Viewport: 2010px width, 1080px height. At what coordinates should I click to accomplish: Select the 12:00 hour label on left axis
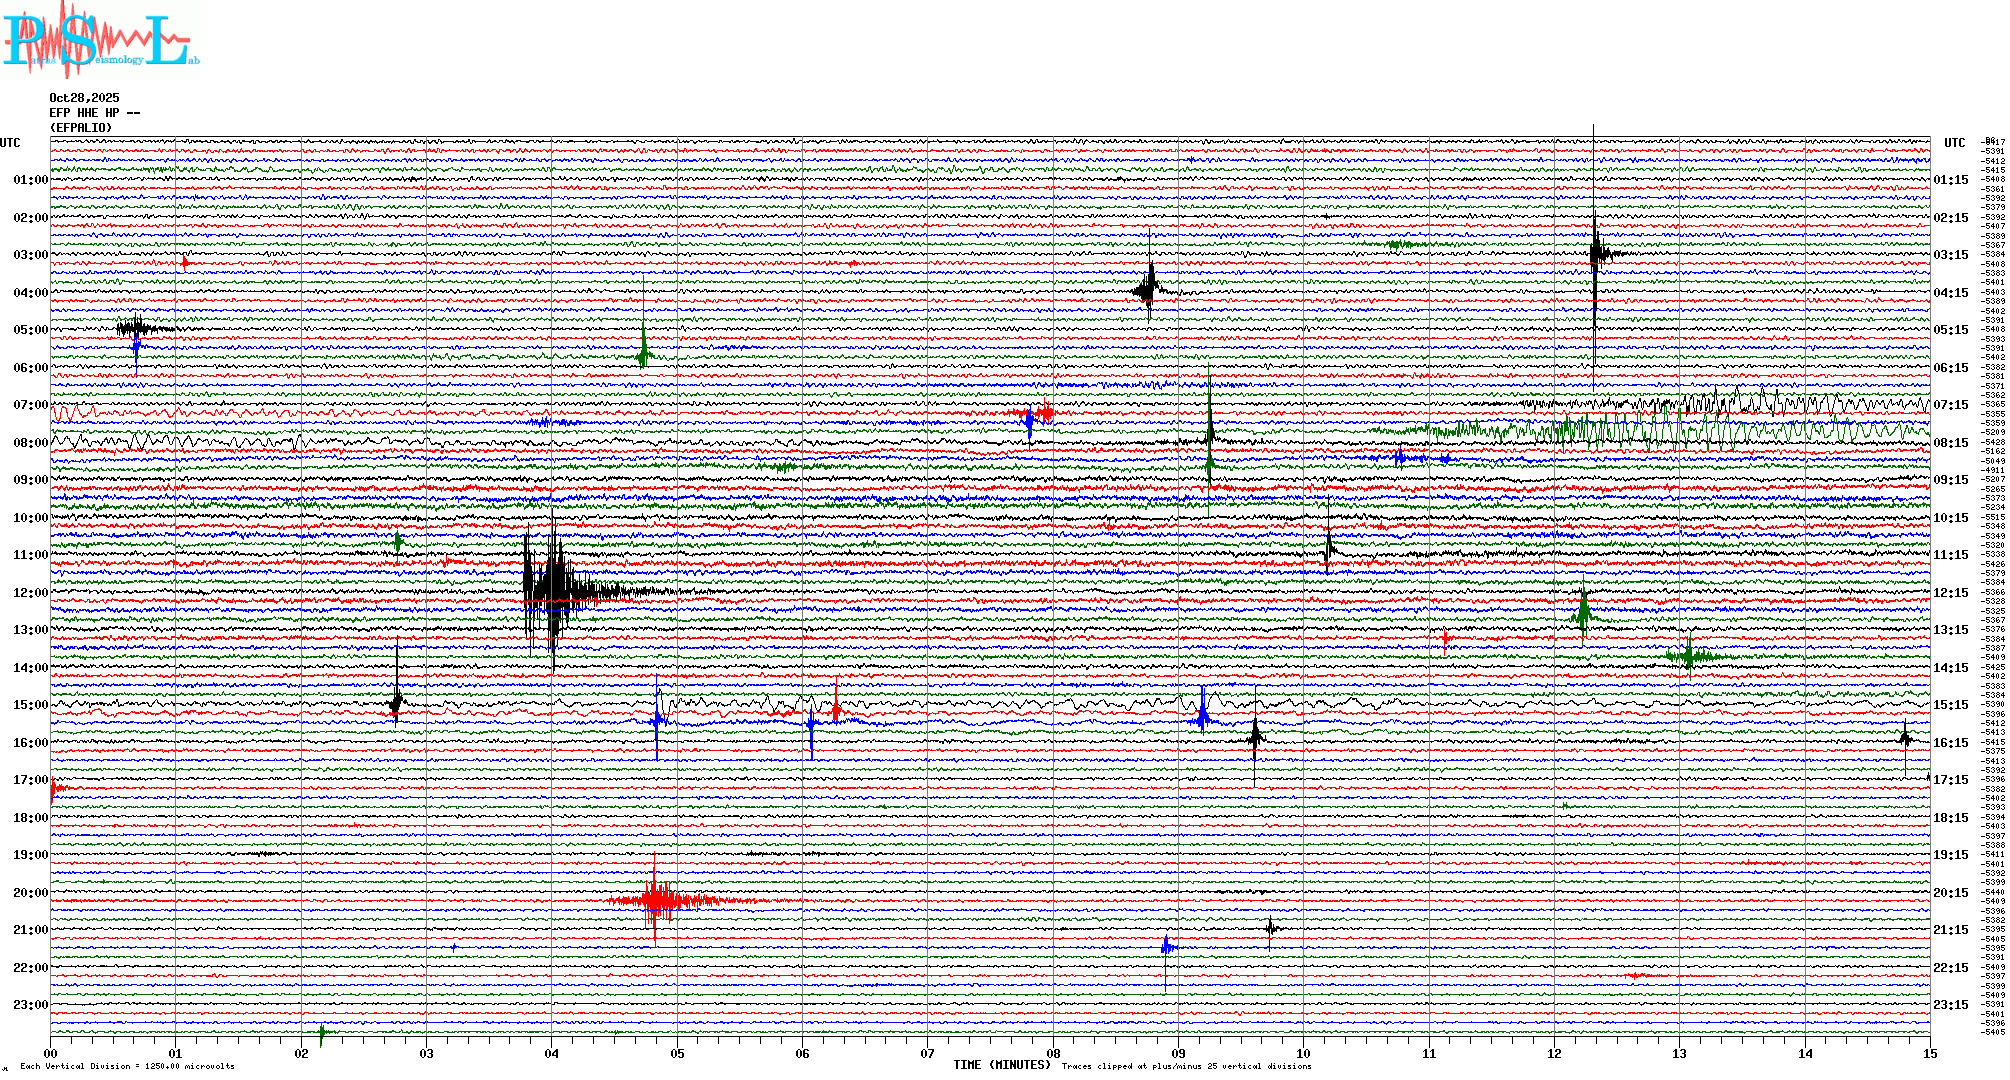(30, 593)
